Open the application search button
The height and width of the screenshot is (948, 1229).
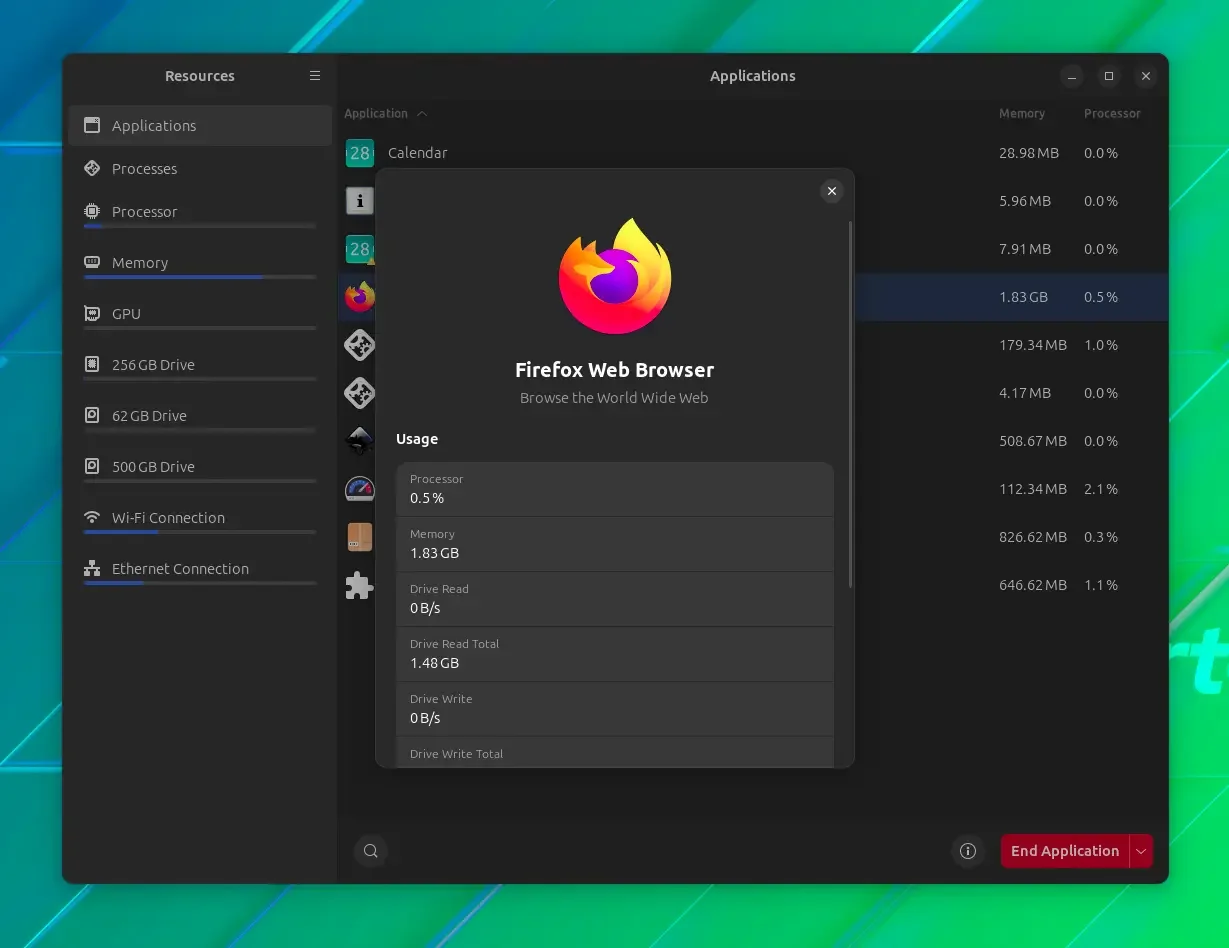point(370,851)
